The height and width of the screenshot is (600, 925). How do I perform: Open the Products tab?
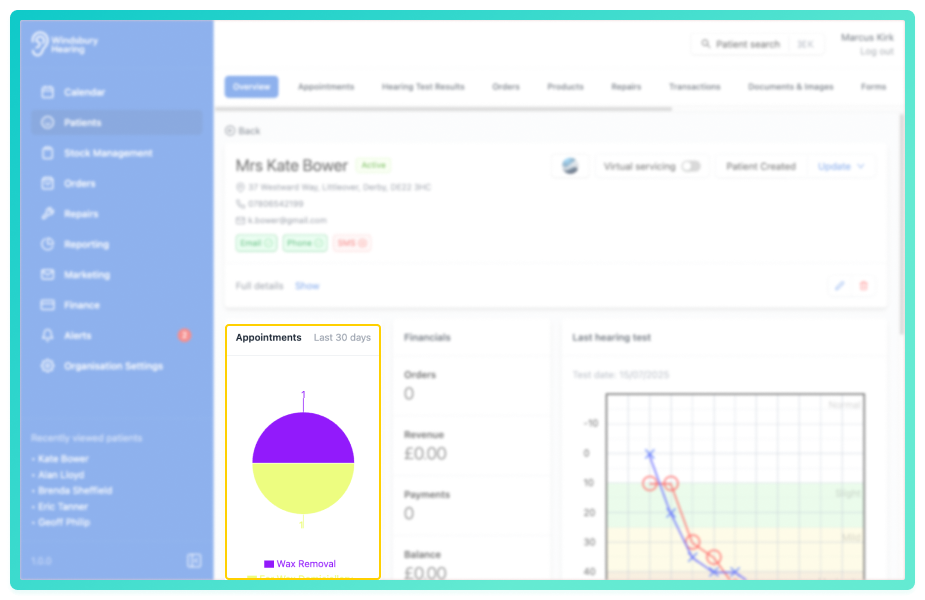(x=565, y=87)
